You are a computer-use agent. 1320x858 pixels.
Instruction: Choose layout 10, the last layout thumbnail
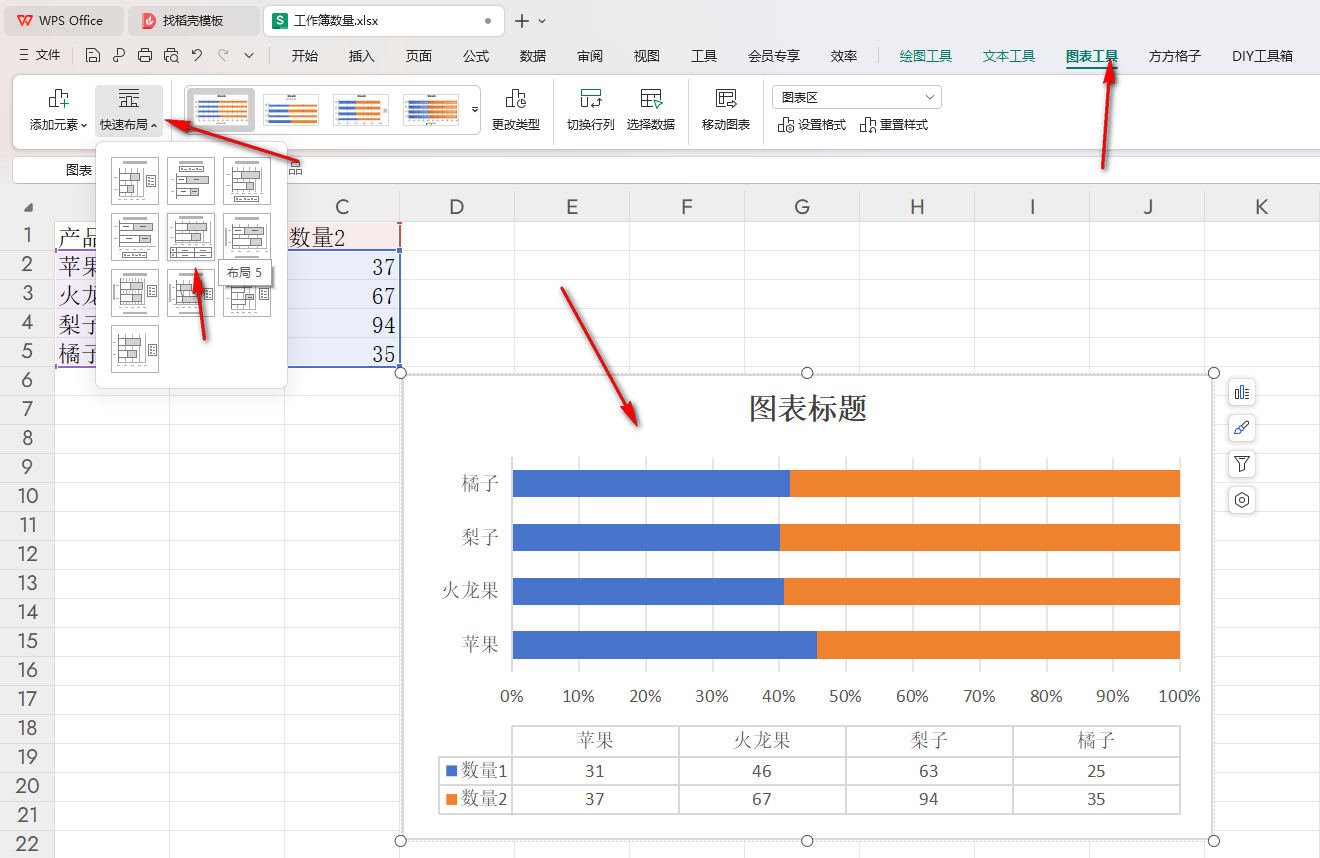click(135, 349)
